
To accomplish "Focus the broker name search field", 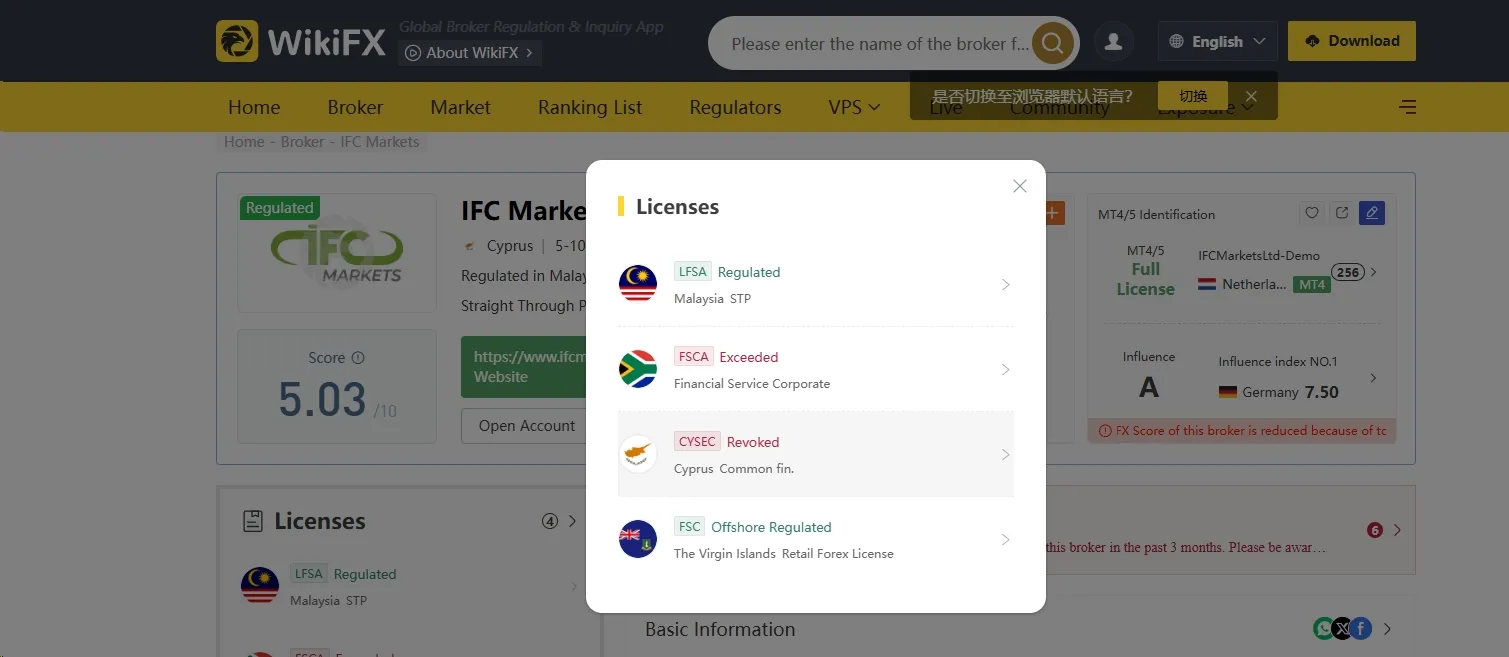I will [879, 44].
